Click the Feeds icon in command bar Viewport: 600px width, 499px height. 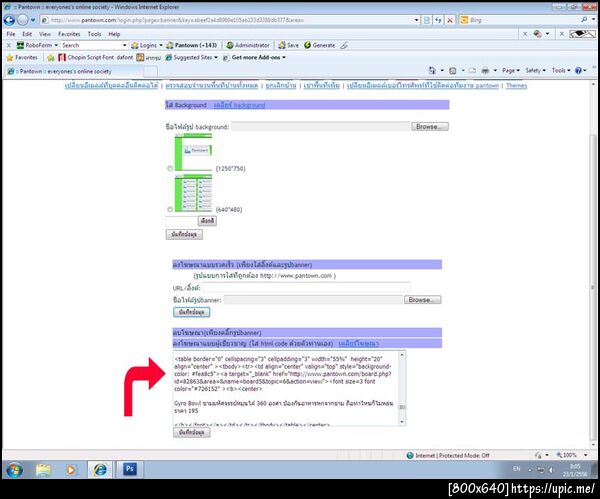click(x=453, y=70)
